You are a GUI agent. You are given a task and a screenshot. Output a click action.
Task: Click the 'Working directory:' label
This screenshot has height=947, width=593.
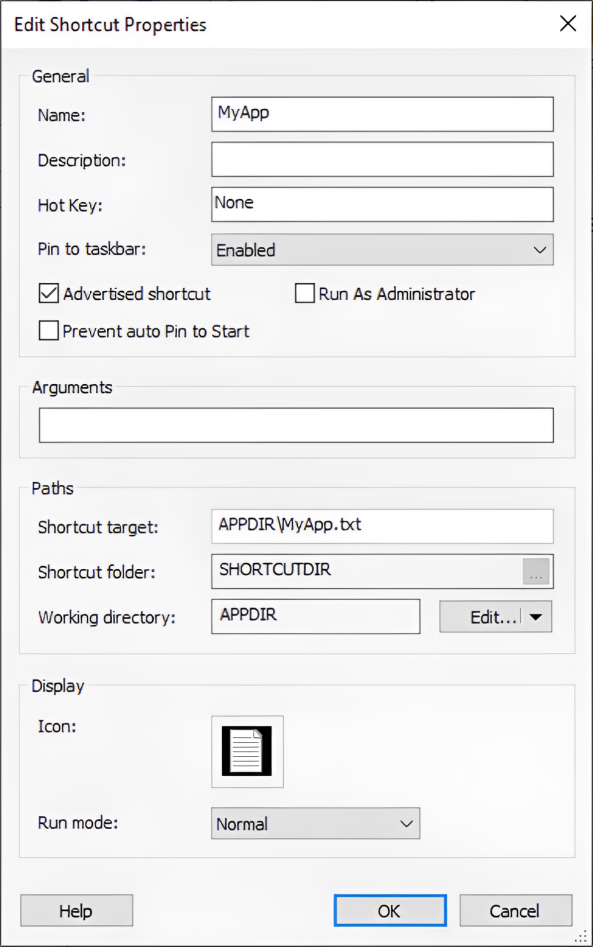(x=106, y=617)
